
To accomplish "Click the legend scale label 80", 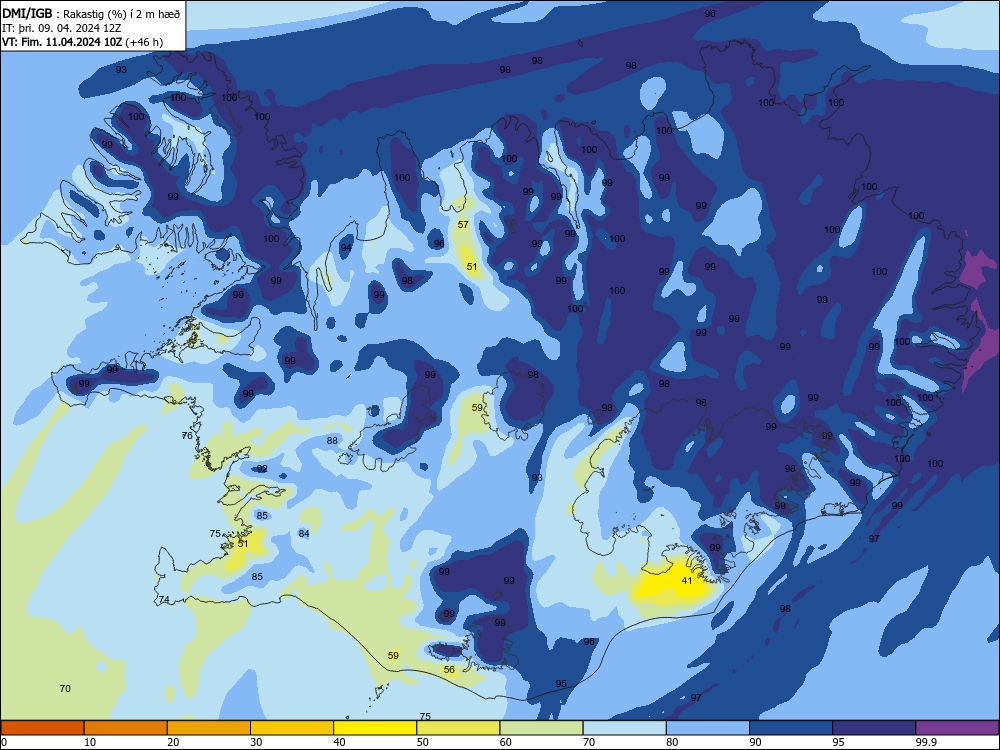I will click(672, 742).
